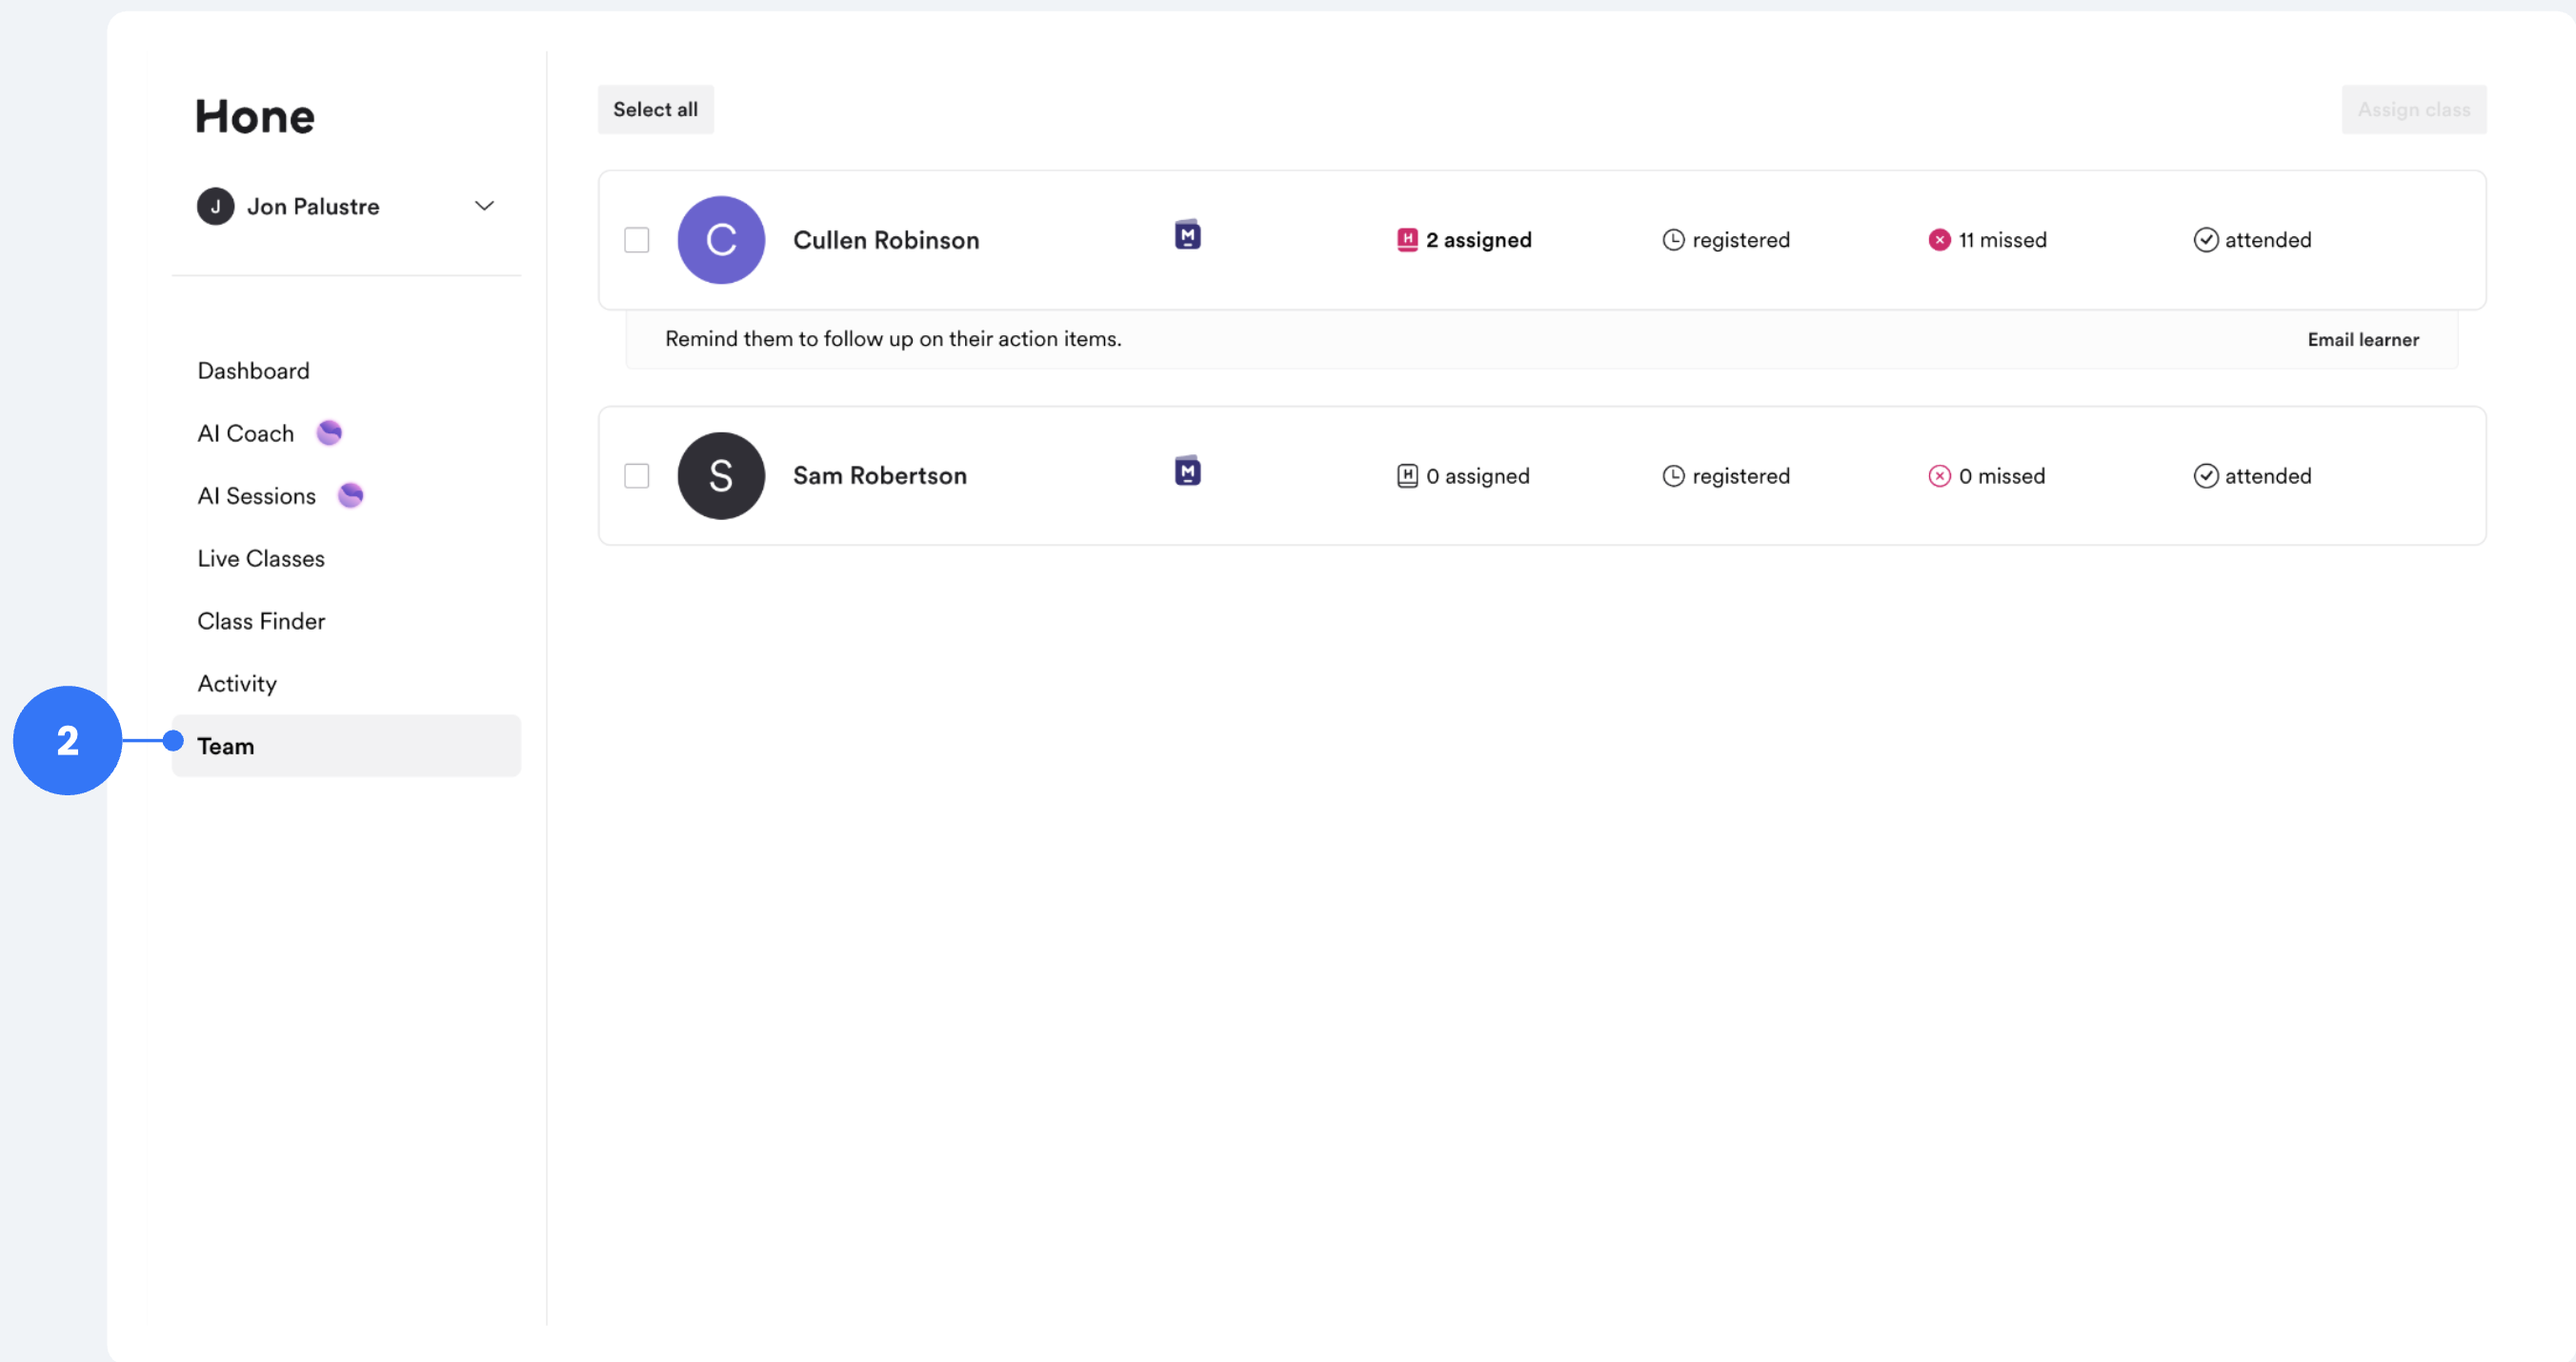
Task: Select Cullen Robinson's checkbox
Action: 637,240
